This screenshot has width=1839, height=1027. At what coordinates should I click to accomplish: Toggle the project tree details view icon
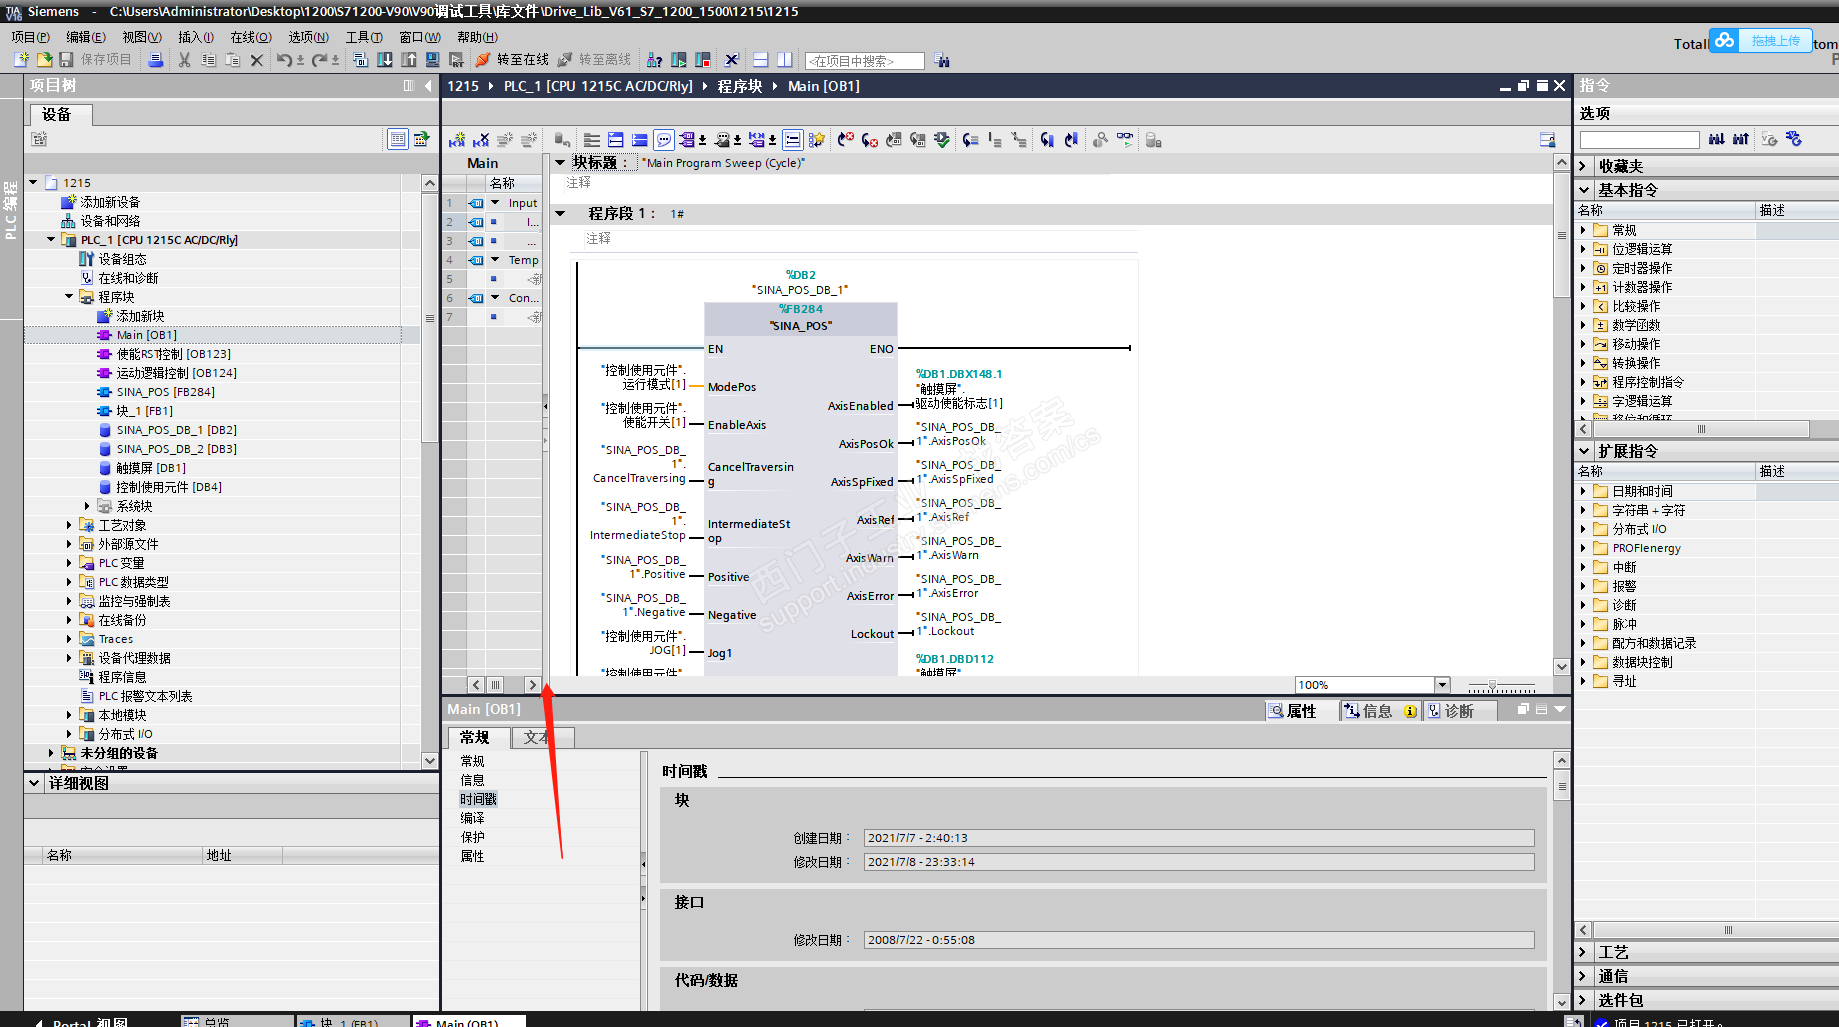click(x=398, y=139)
